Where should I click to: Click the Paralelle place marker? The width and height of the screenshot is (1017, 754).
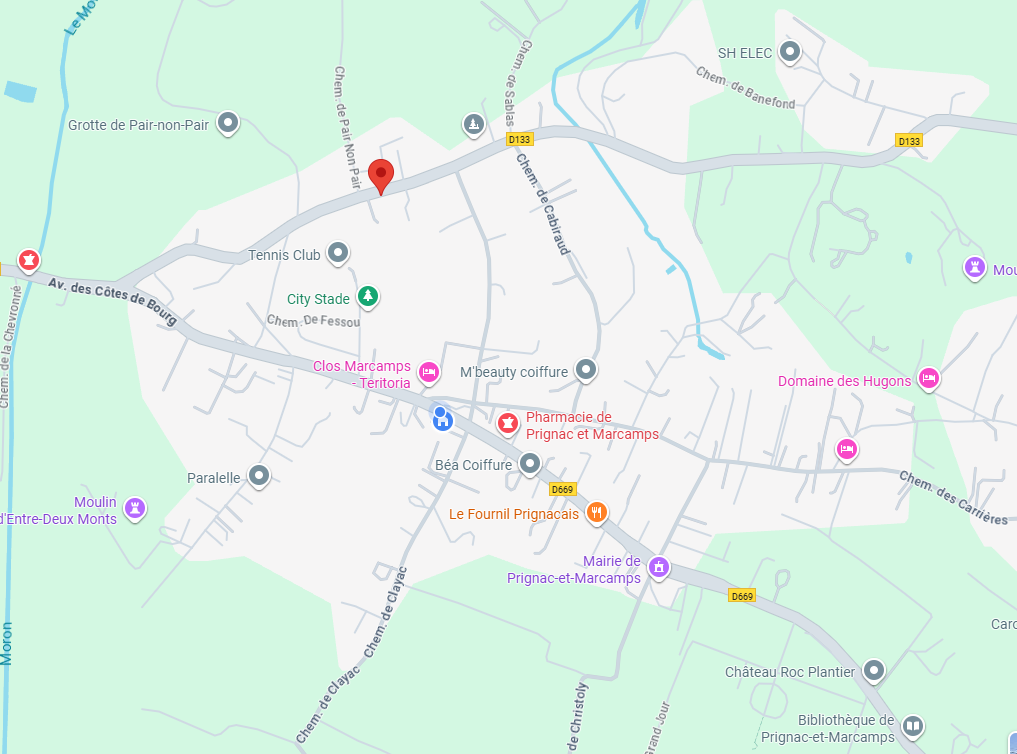click(259, 477)
